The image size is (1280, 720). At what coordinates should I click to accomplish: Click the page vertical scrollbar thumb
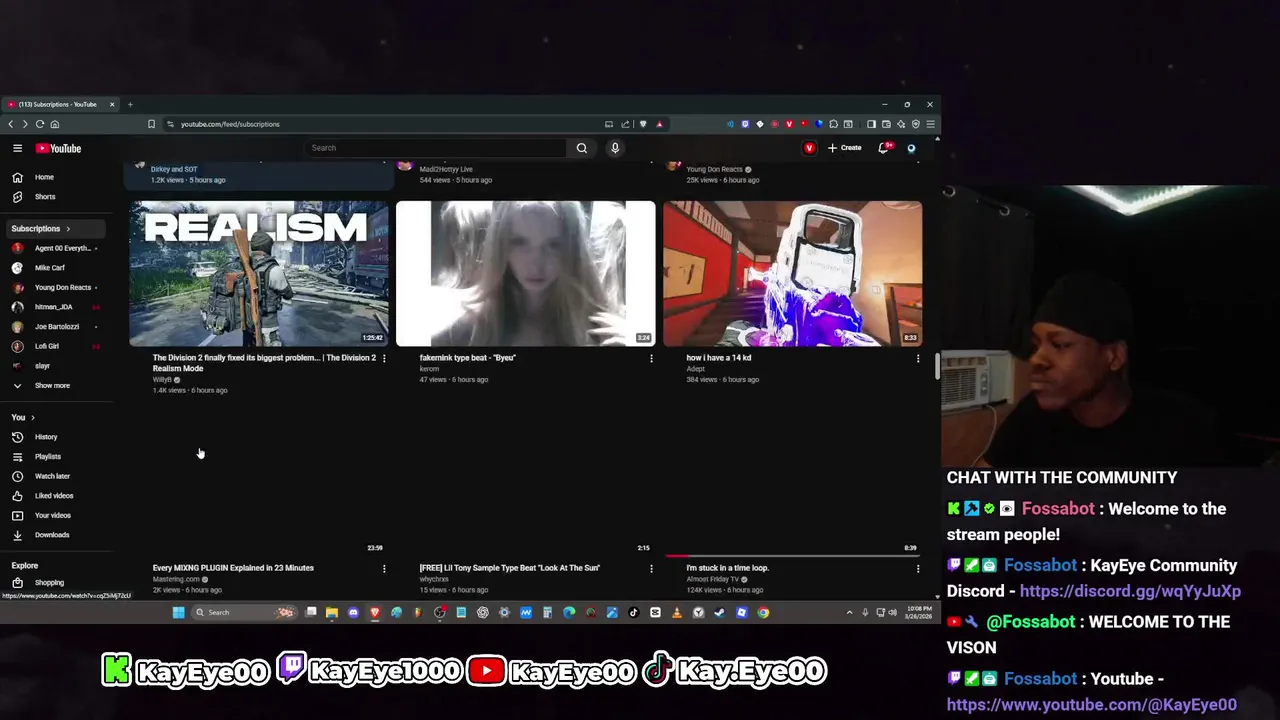(x=937, y=365)
